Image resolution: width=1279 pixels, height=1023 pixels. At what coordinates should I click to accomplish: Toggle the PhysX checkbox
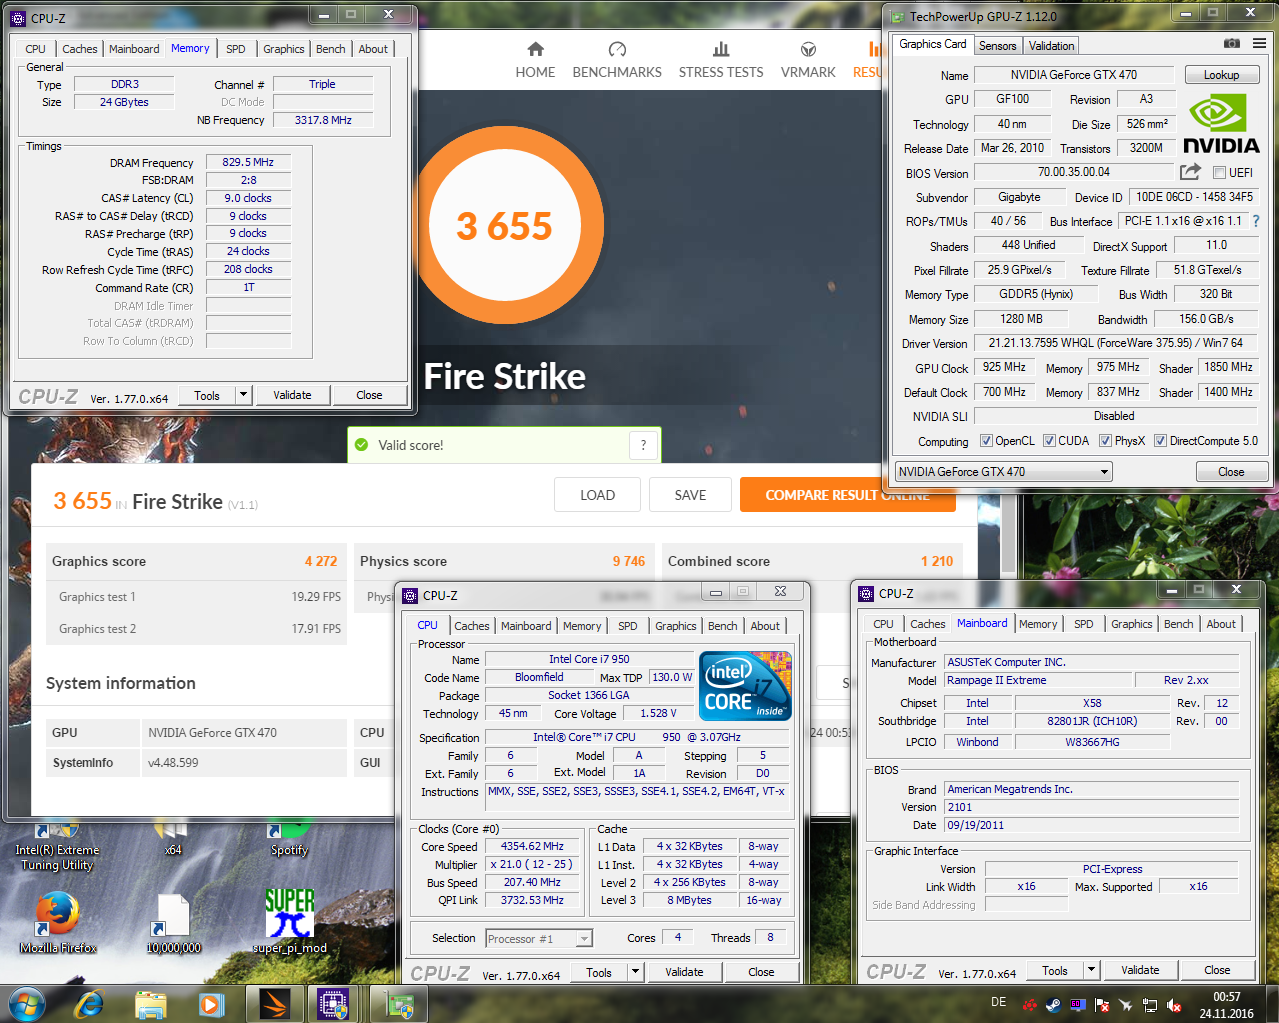[1105, 441]
